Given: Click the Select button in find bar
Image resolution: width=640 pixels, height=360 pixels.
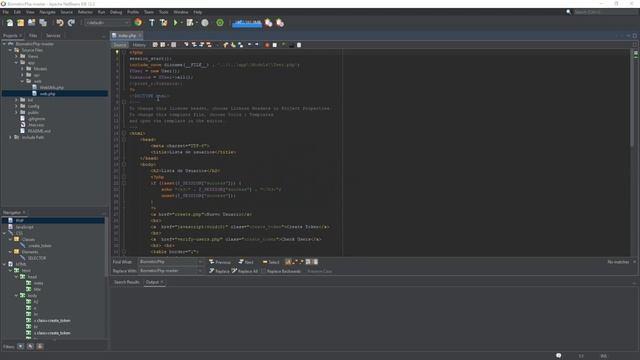Looking at the screenshot, I should [x=271, y=262].
